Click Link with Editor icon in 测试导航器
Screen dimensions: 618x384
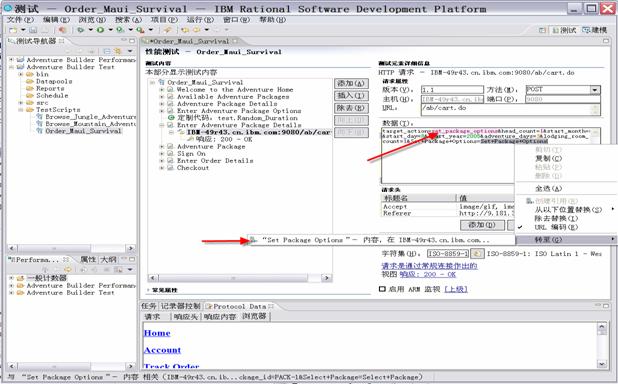[117, 51]
